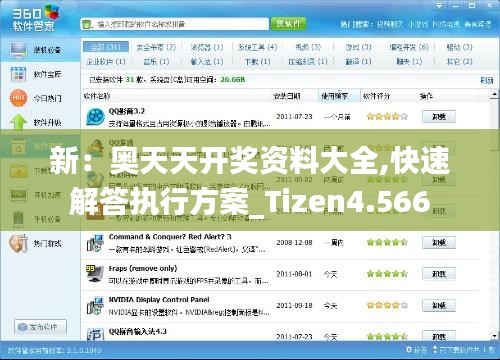Open the orange HOT 今日热门 icon

[x=18, y=98]
